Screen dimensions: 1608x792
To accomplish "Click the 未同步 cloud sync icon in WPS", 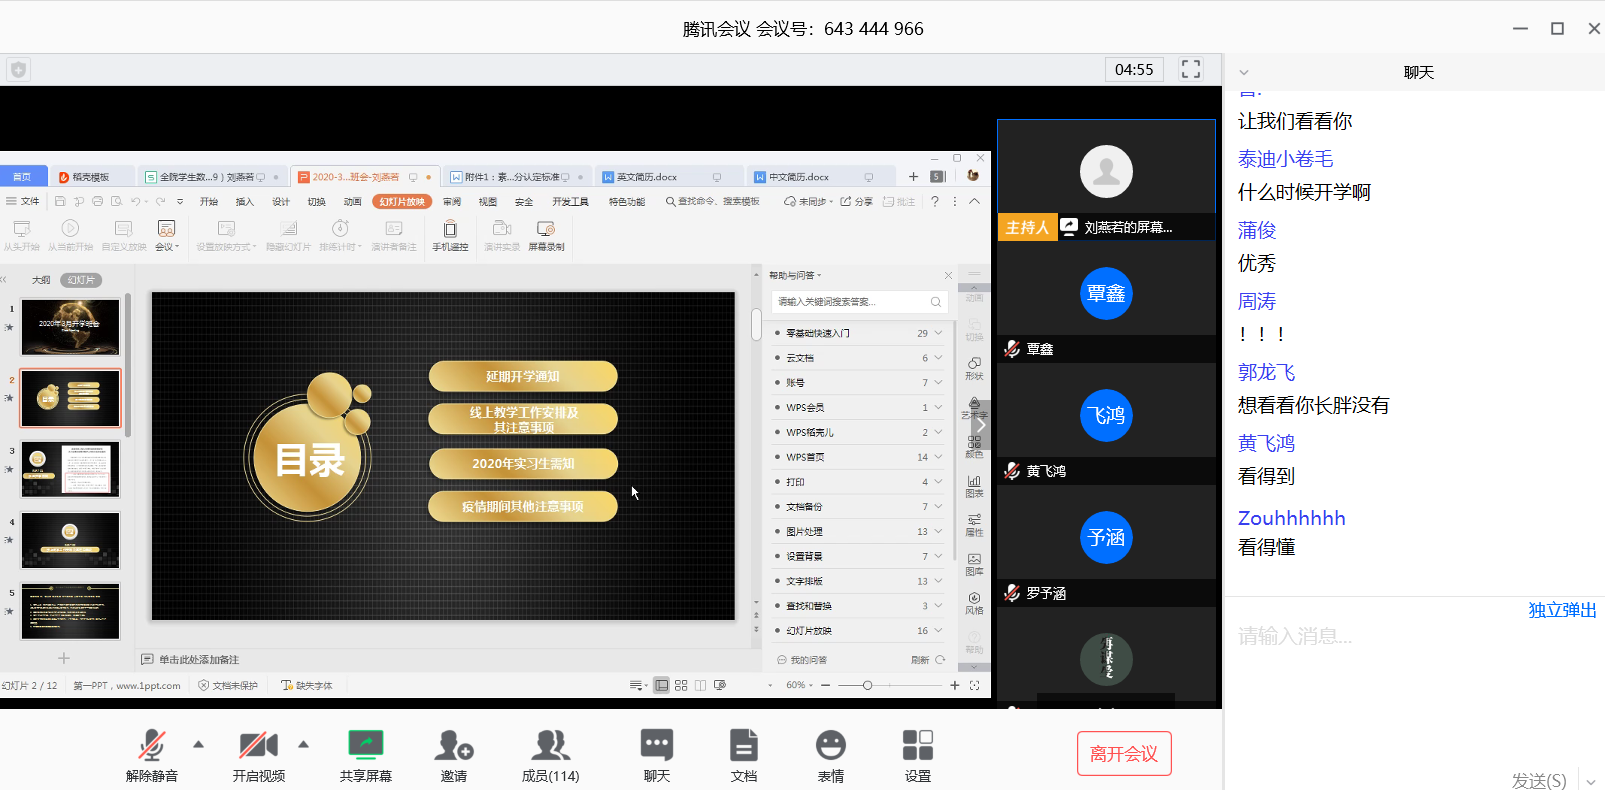I will pos(808,202).
